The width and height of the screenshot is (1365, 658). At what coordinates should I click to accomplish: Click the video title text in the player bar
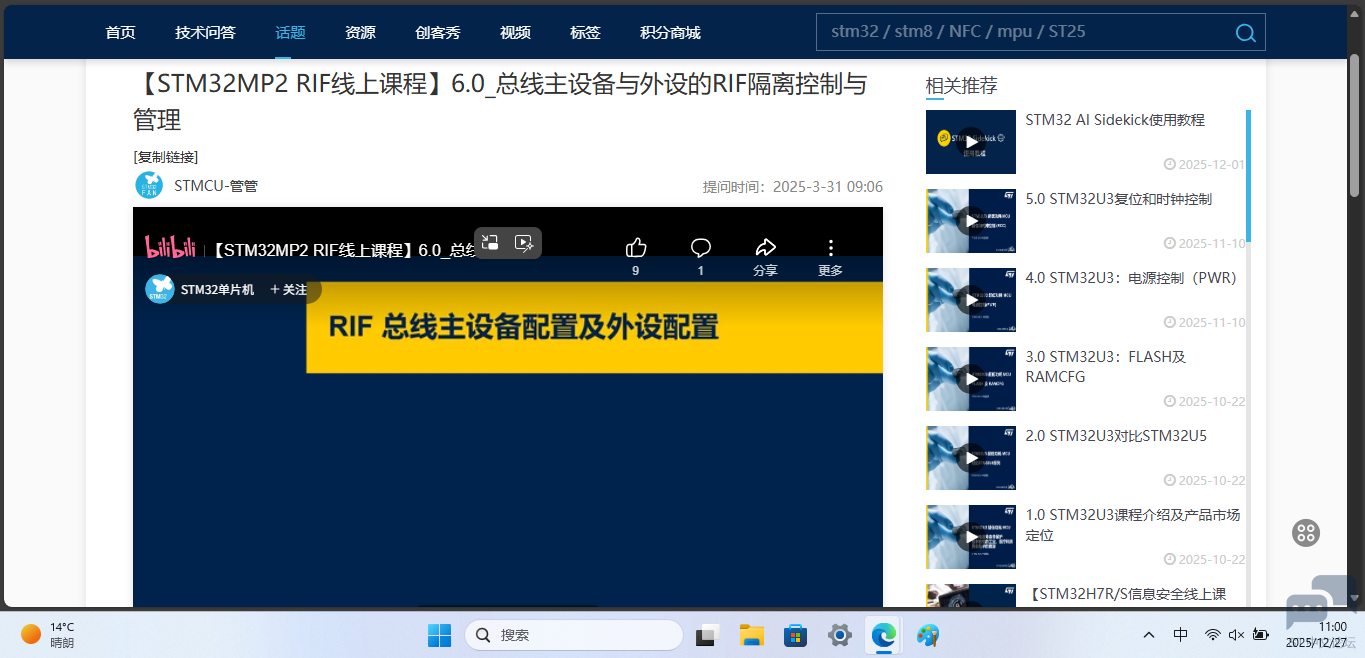click(x=344, y=250)
